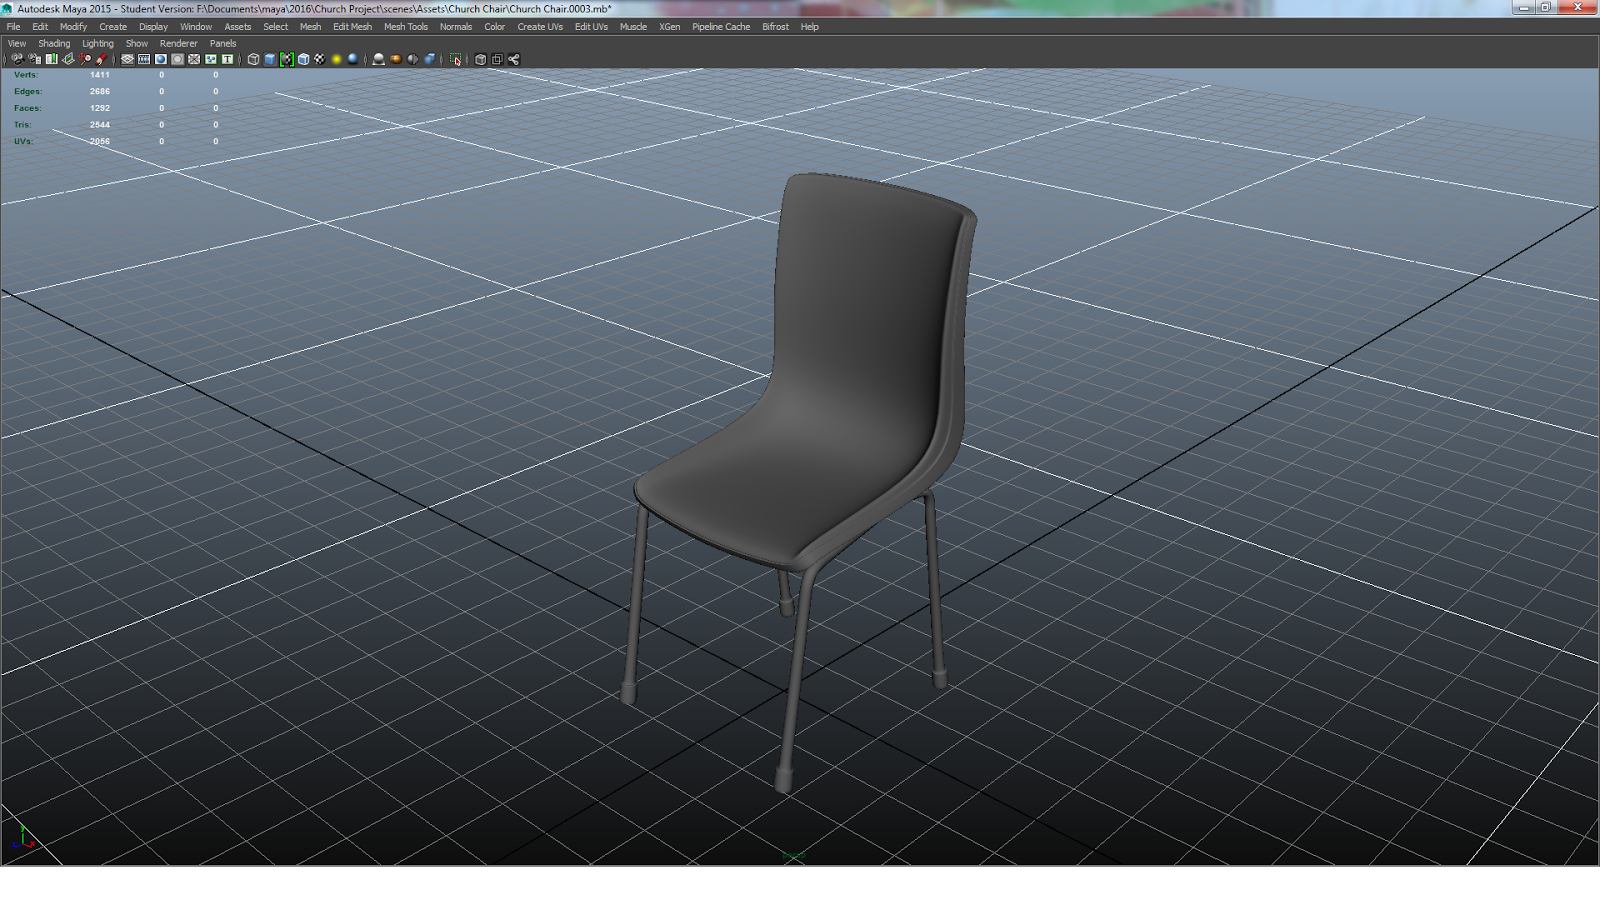Viewport: 1600px width, 900px height.
Task: Open the Bifrost menu
Action: click(775, 27)
